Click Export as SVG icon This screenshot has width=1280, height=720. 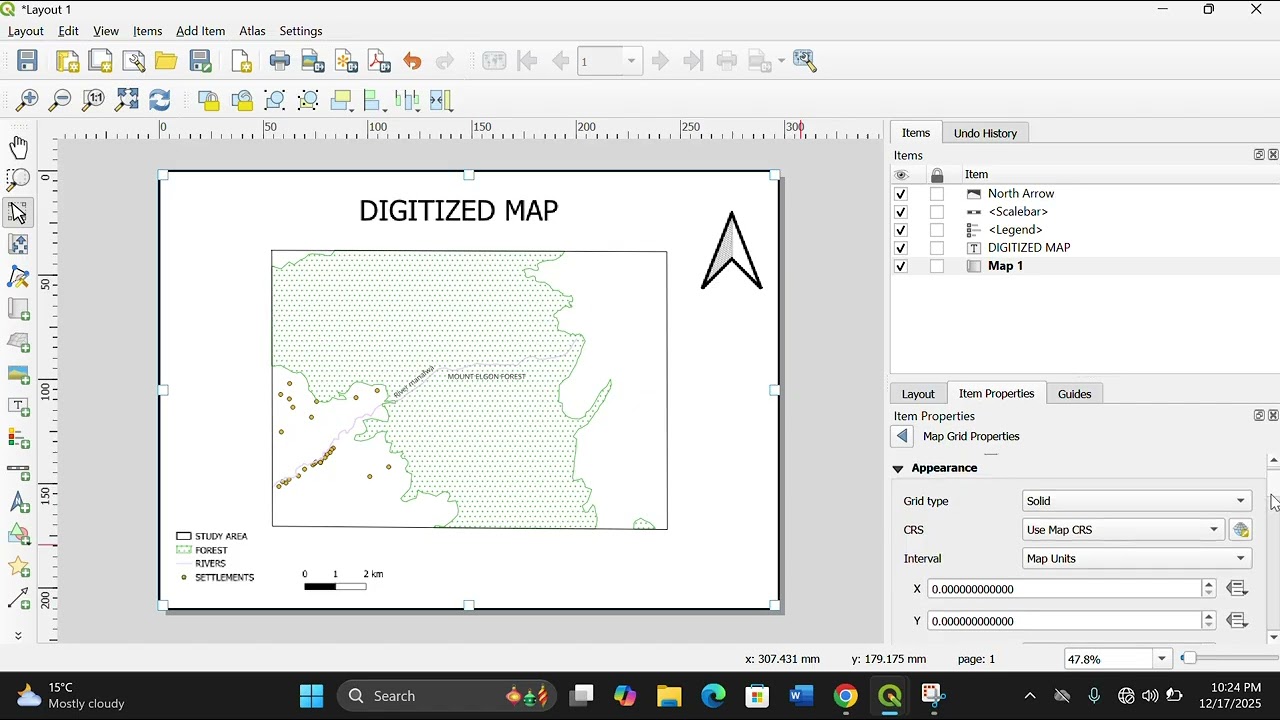346,61
